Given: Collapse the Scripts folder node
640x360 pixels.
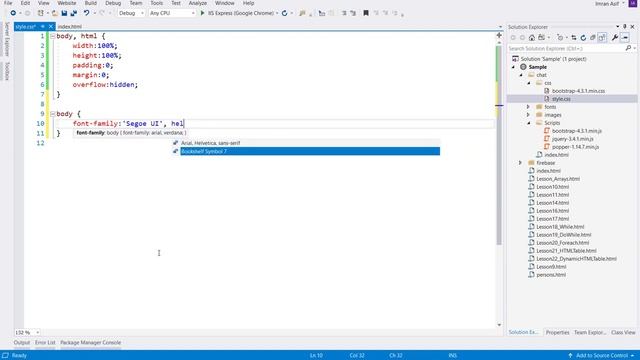Looking at the screenshot, I should point(529,123).
